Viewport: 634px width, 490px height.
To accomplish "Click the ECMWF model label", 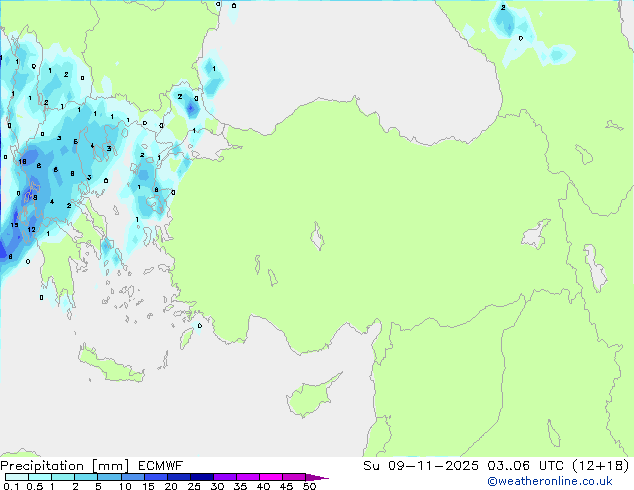I will coord(161,466).
